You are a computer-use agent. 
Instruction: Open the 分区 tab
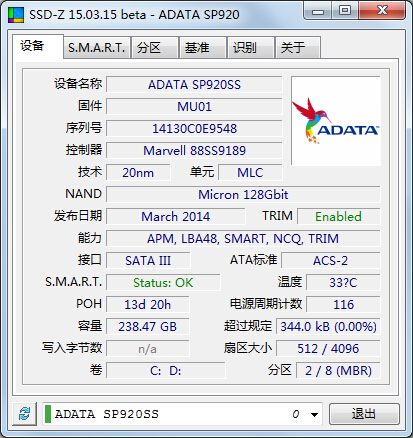click(x=155, y=48)
